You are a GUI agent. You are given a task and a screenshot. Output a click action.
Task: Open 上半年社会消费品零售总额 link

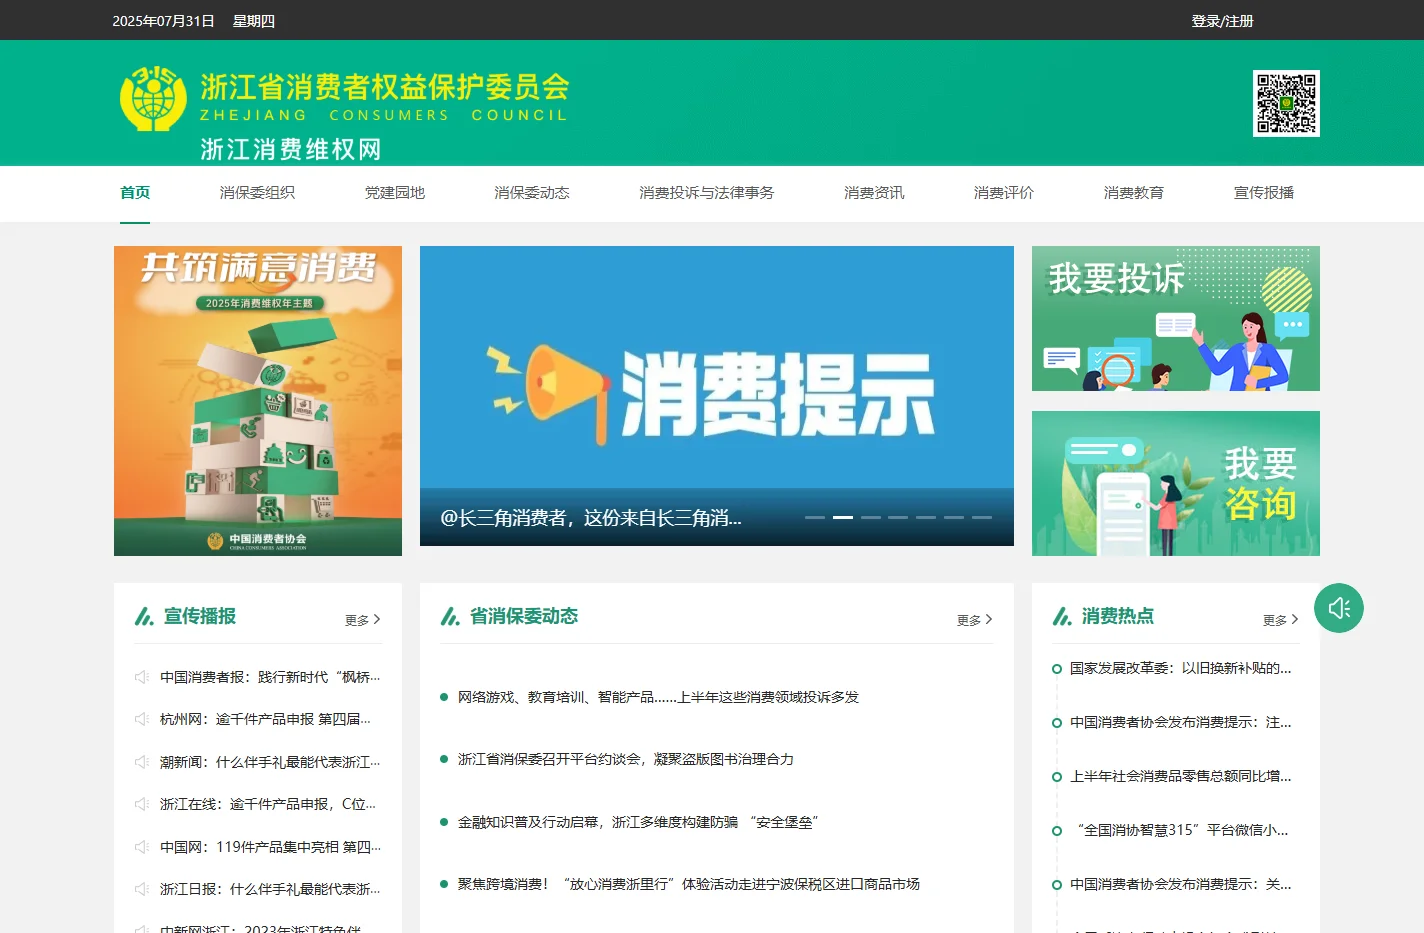pos(1181,776)
